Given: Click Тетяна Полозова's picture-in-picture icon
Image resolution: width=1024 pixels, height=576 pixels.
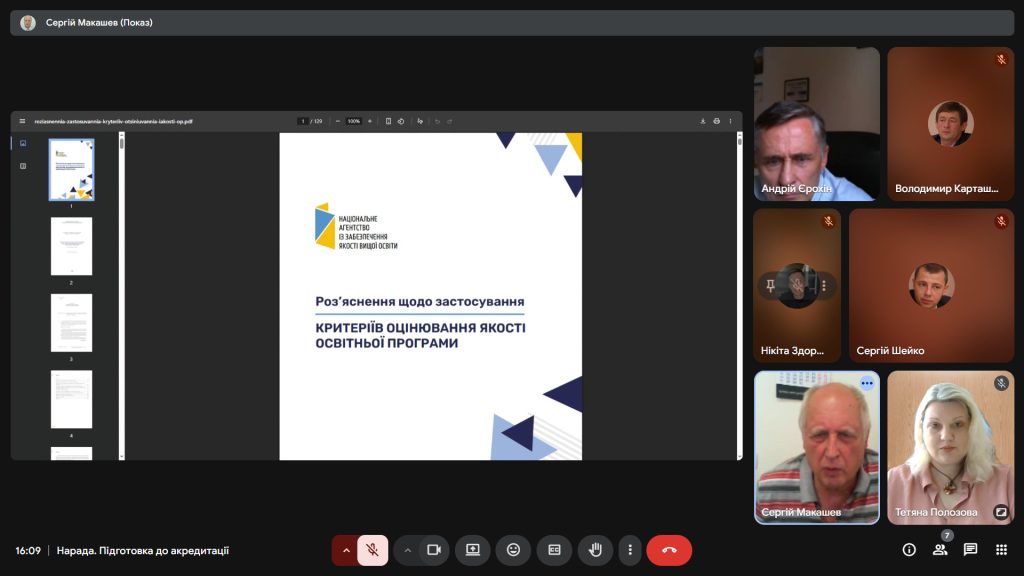Looking at the screenshot, I should 1001,512.
